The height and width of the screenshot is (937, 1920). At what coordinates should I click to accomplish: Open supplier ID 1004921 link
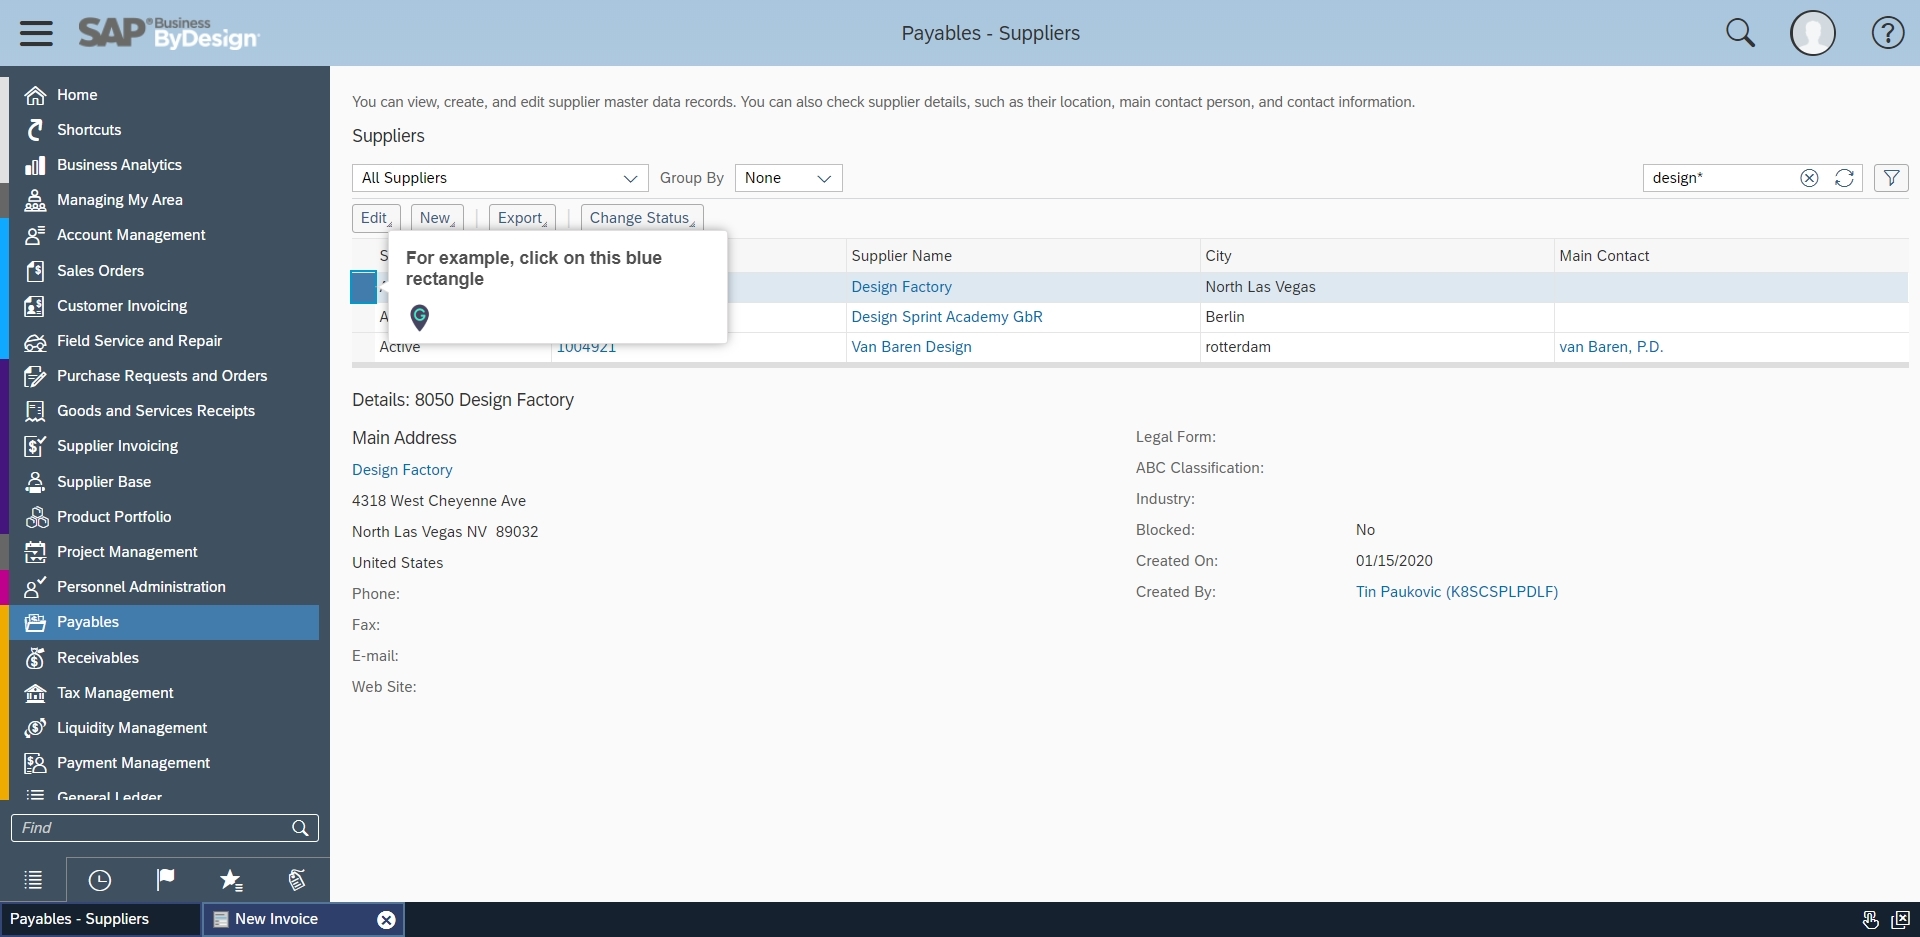pos(586,348)
